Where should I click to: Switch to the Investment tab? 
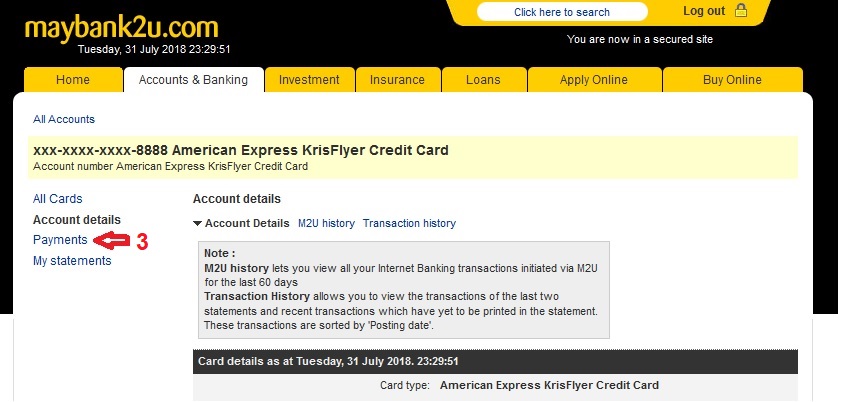309,80
